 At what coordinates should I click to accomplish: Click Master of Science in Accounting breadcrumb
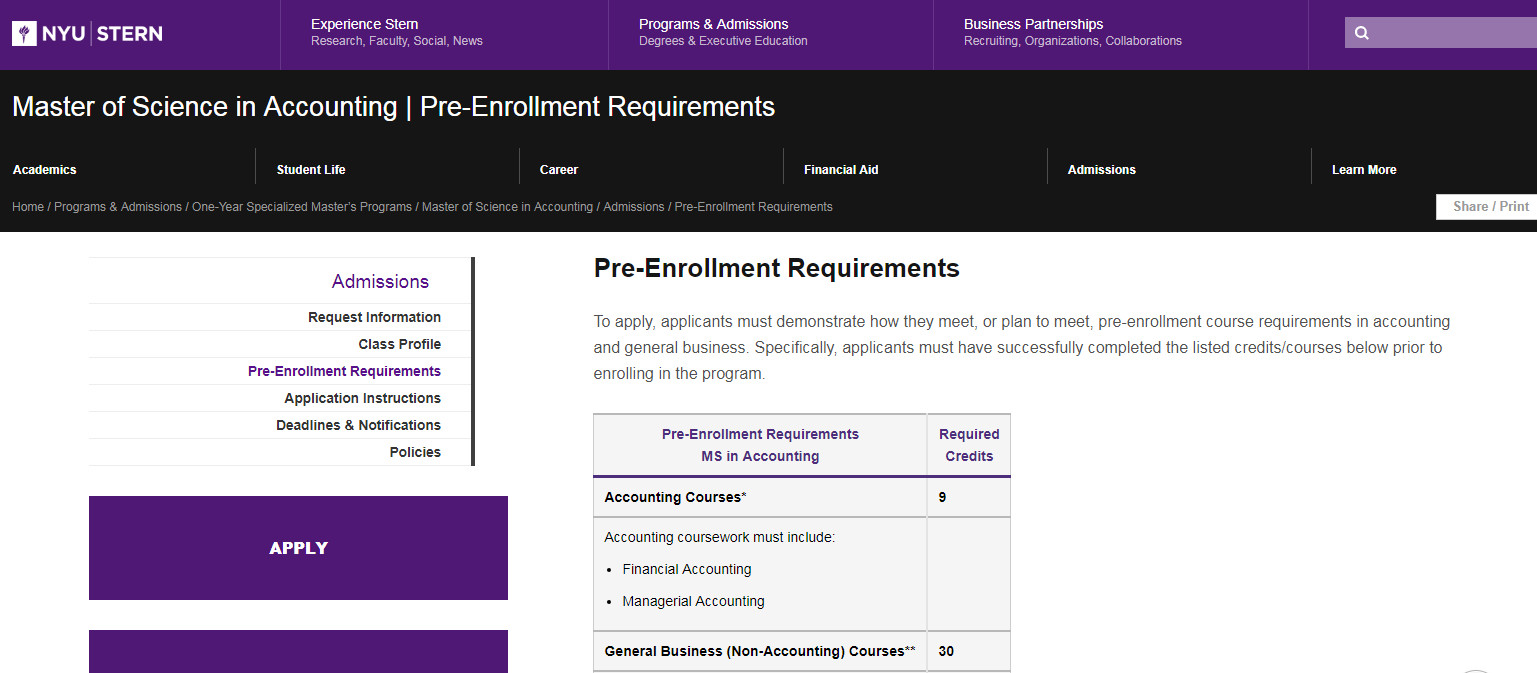coord(507,207)
